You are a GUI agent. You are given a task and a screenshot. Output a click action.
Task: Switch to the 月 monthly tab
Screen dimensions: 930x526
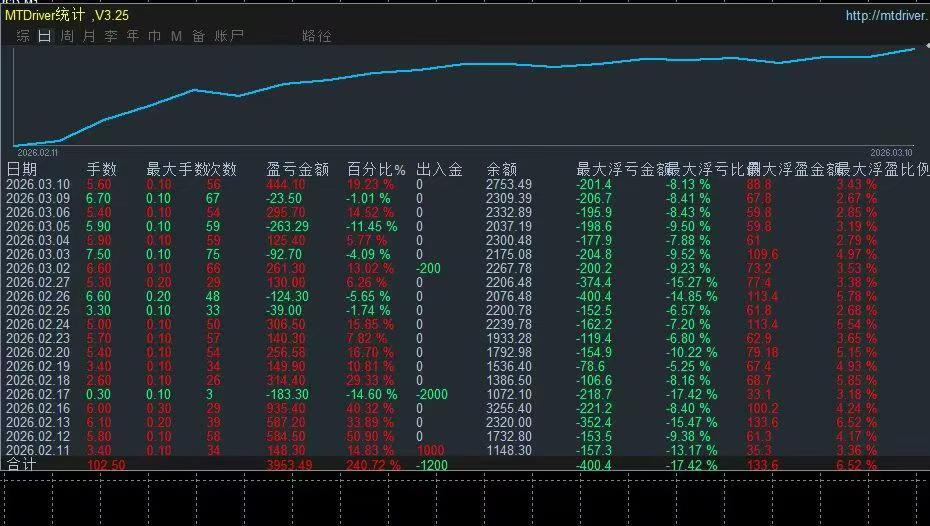tap(89, 36)
